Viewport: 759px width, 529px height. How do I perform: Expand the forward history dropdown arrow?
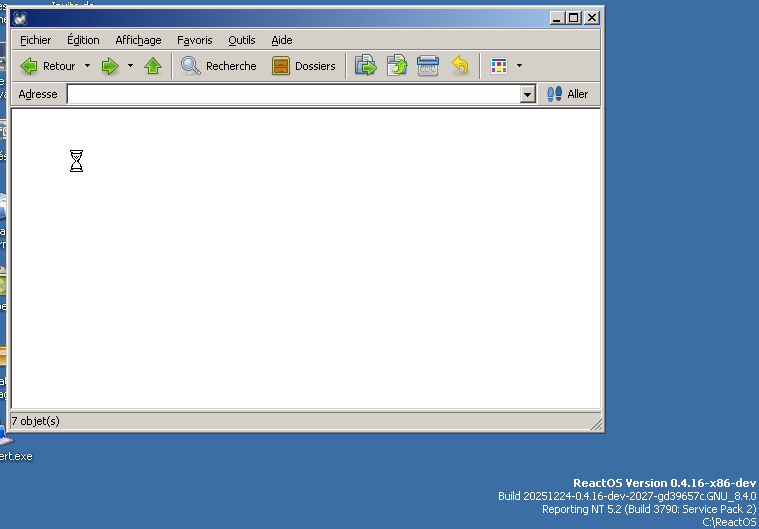[x=130, y=66]
